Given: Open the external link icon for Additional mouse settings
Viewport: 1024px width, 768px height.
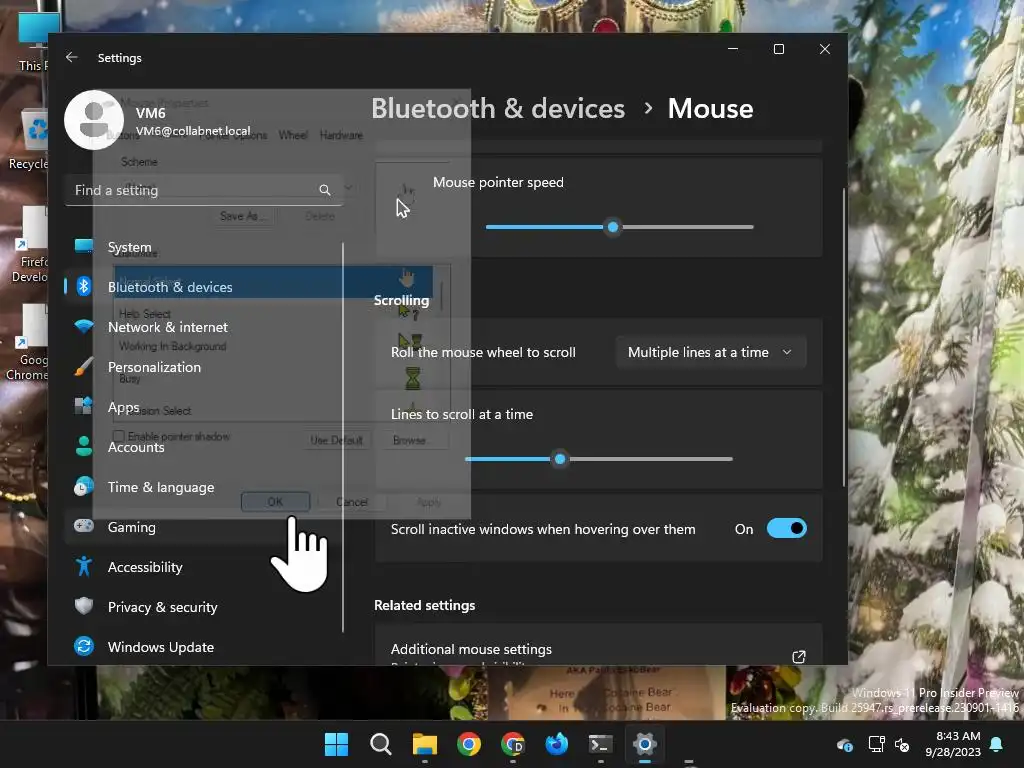Looking at the screenshot, I should (799, 656).
